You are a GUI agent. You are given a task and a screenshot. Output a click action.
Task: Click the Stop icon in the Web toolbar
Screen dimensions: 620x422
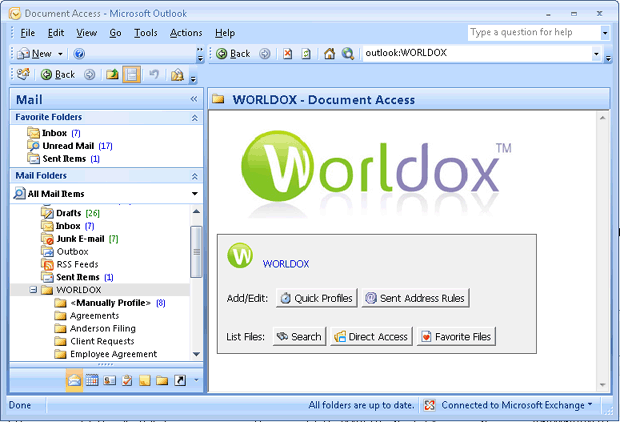(x=287, y=53)
